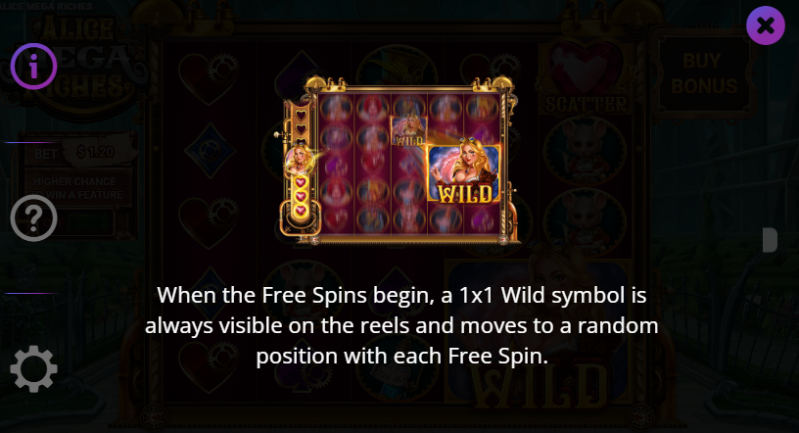This screenshot has width=799, height=433.
Task: Click the dimmed mouse character symbol under Scatter
Action: point(585,150)
